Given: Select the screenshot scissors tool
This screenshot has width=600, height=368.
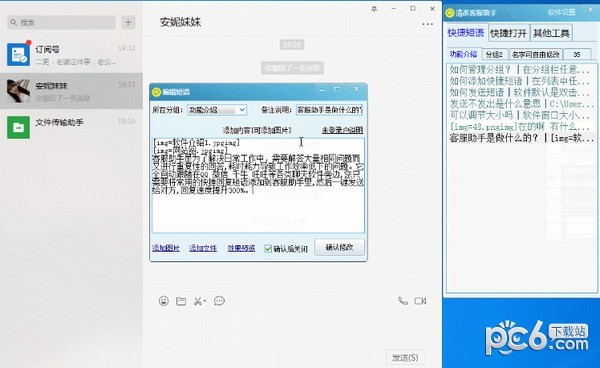Looking at the screenshot, I should [199, 301].
